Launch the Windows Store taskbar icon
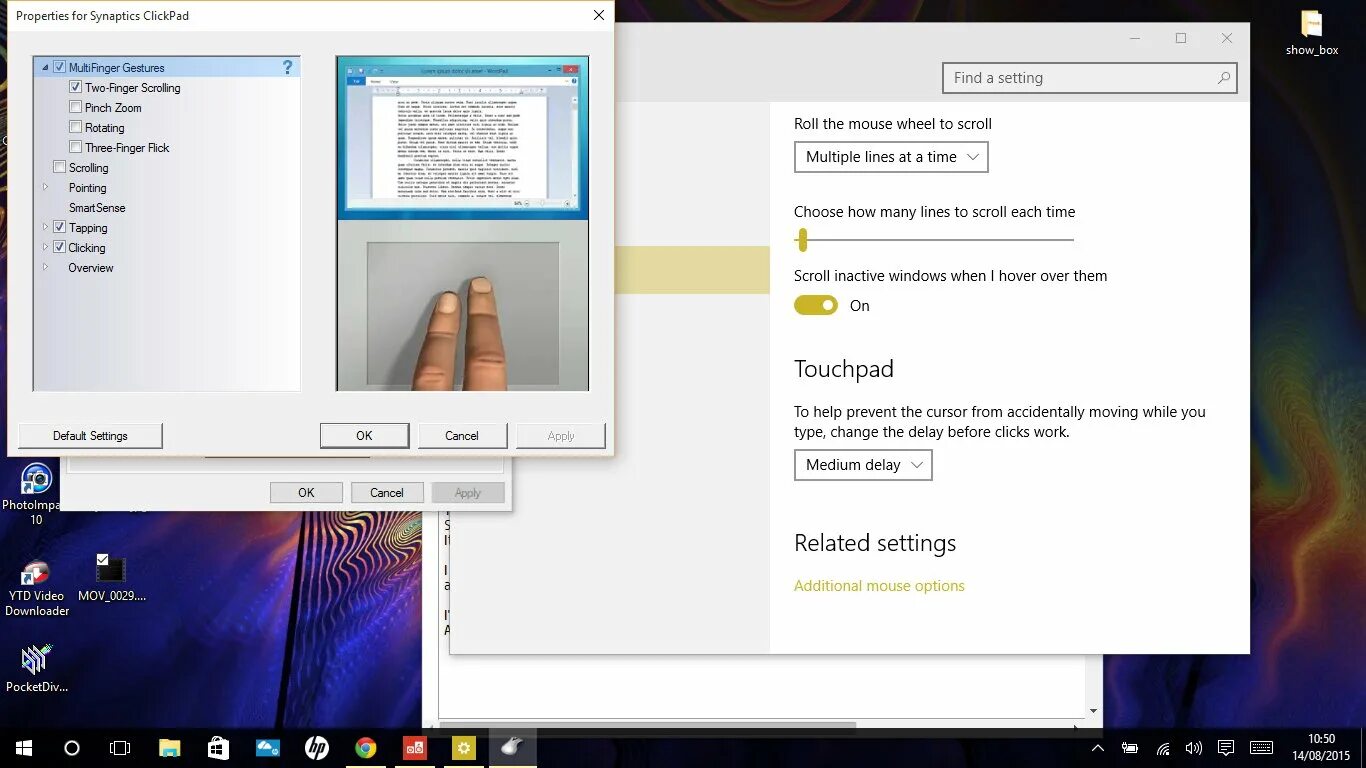The width and height of the screenshot is (1366, 768). pyautogui.click(x=218, y=748)
